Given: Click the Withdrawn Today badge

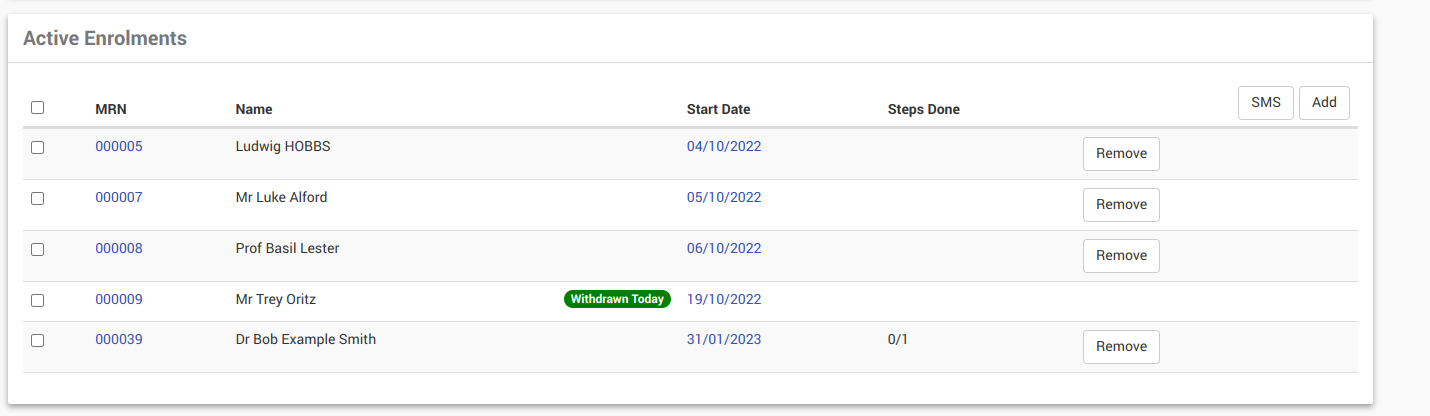Looking at the screenshot, I should pyautogui.click(x=617, y=299).
